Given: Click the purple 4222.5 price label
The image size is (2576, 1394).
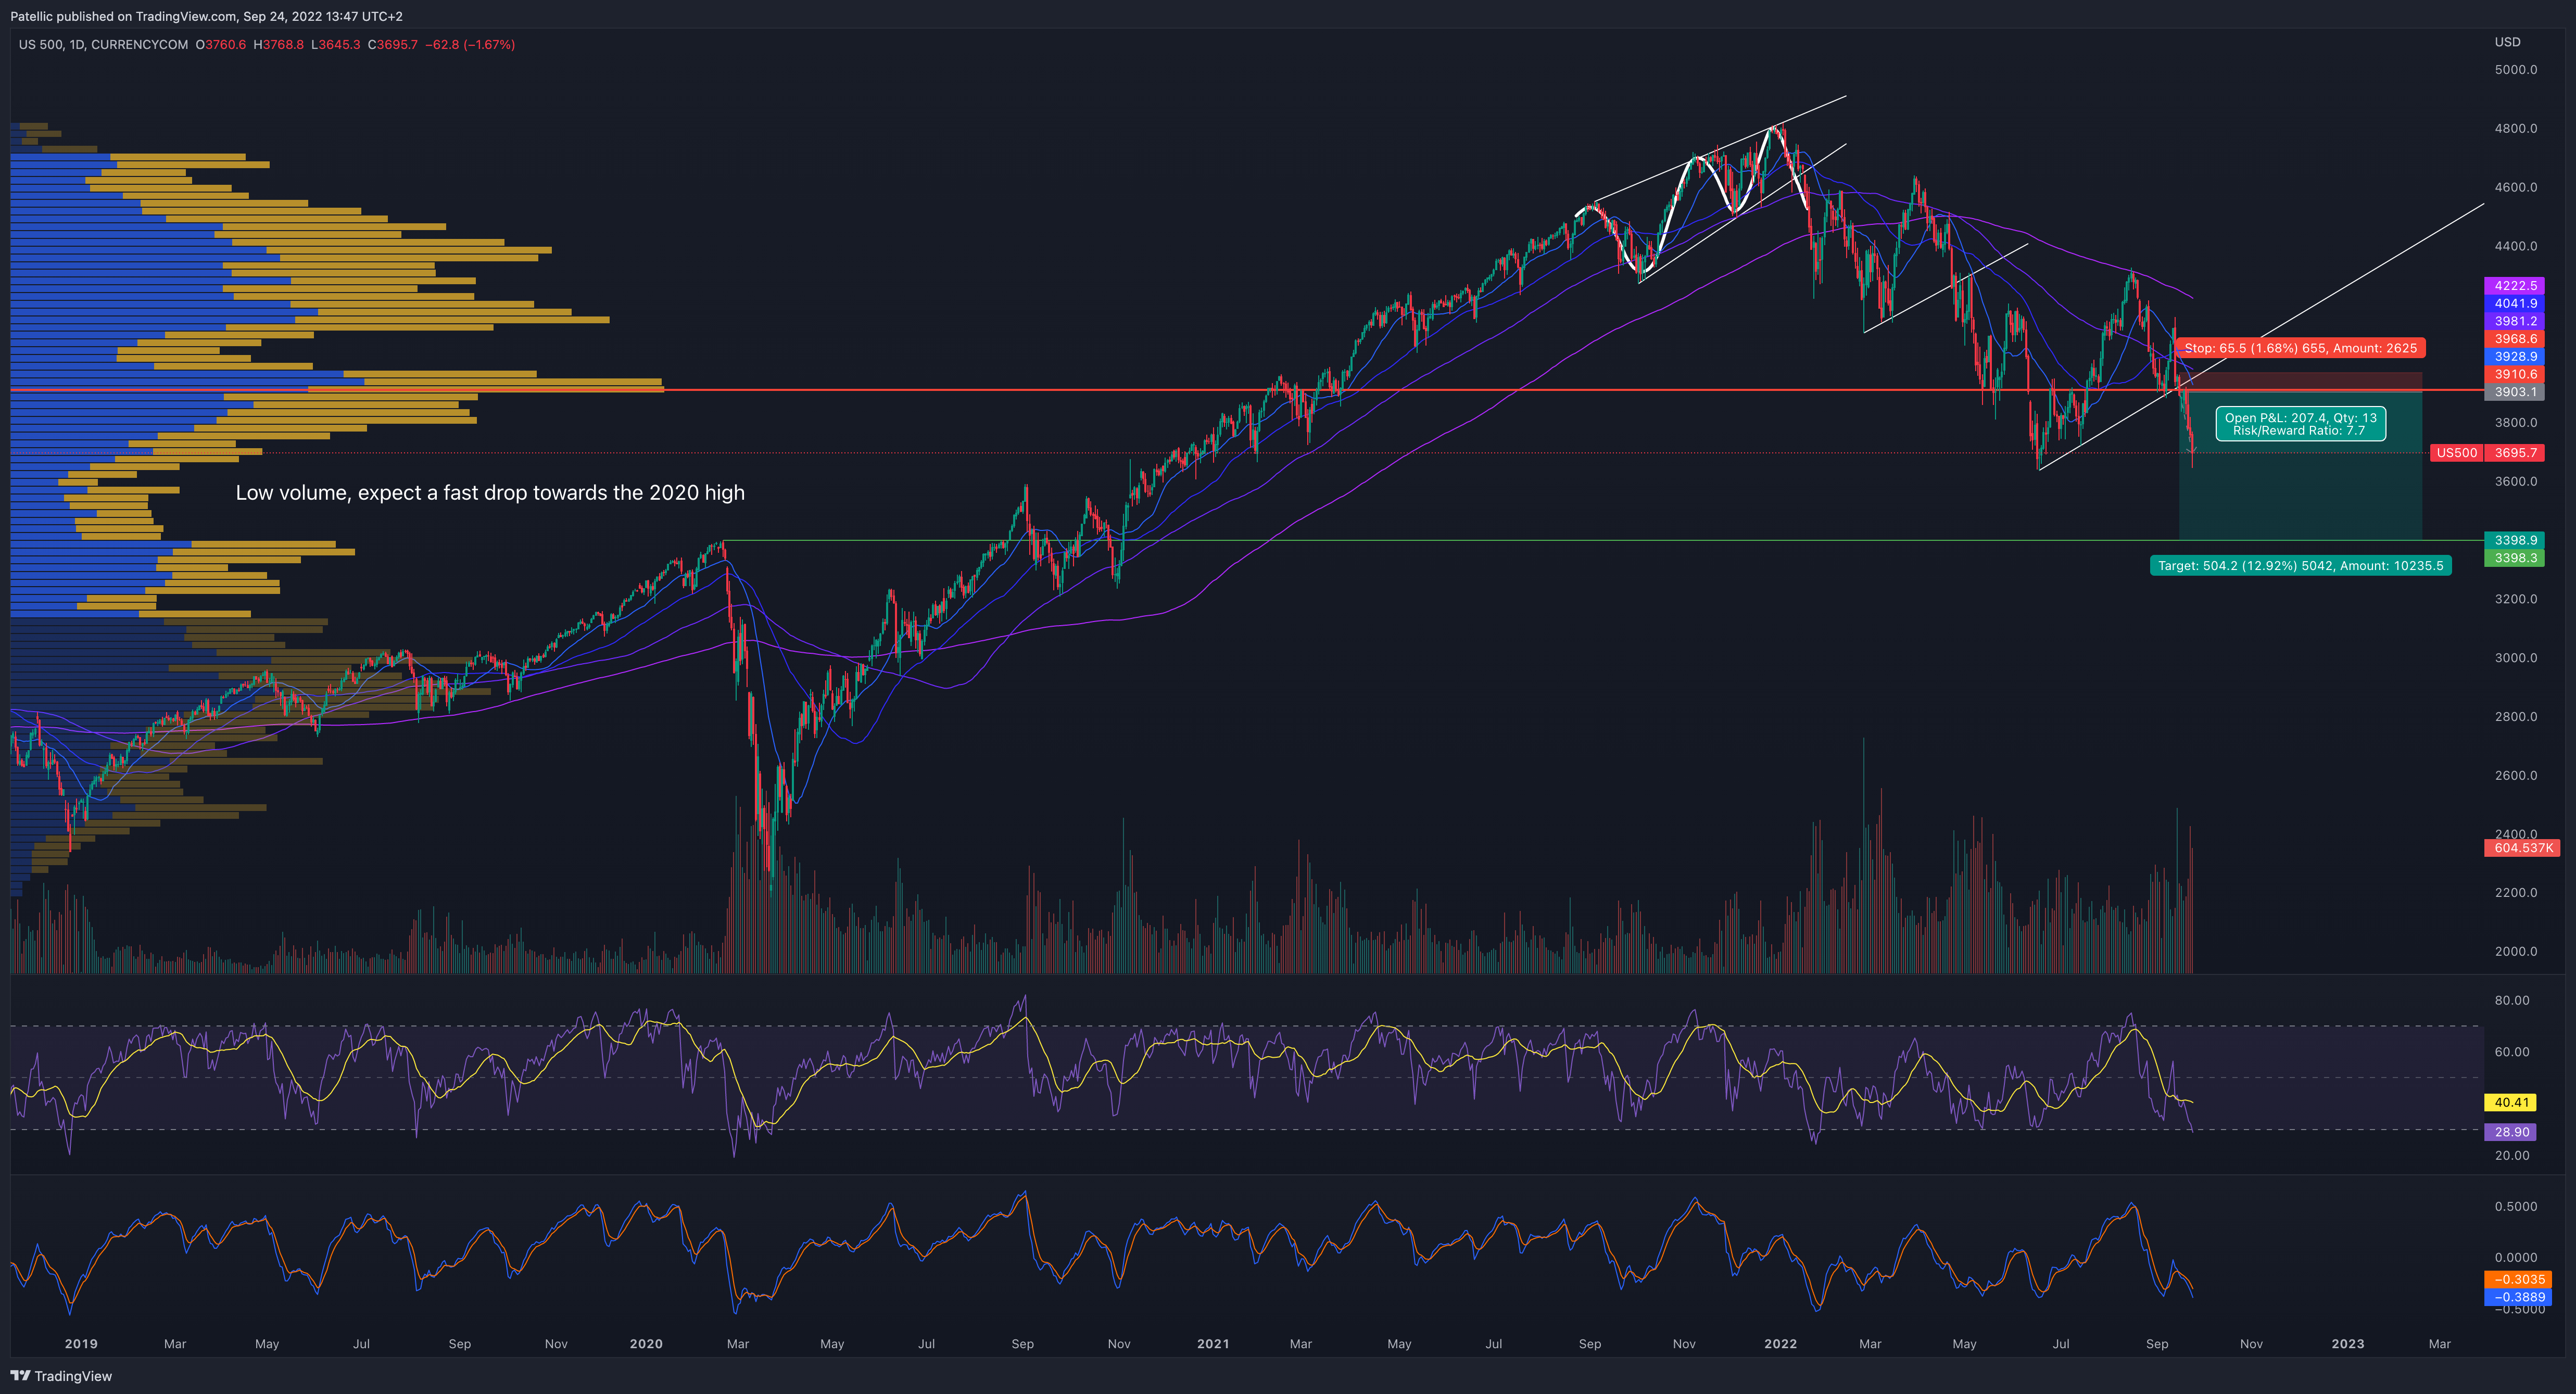Looking at the screenshot, I should 2514,286.
